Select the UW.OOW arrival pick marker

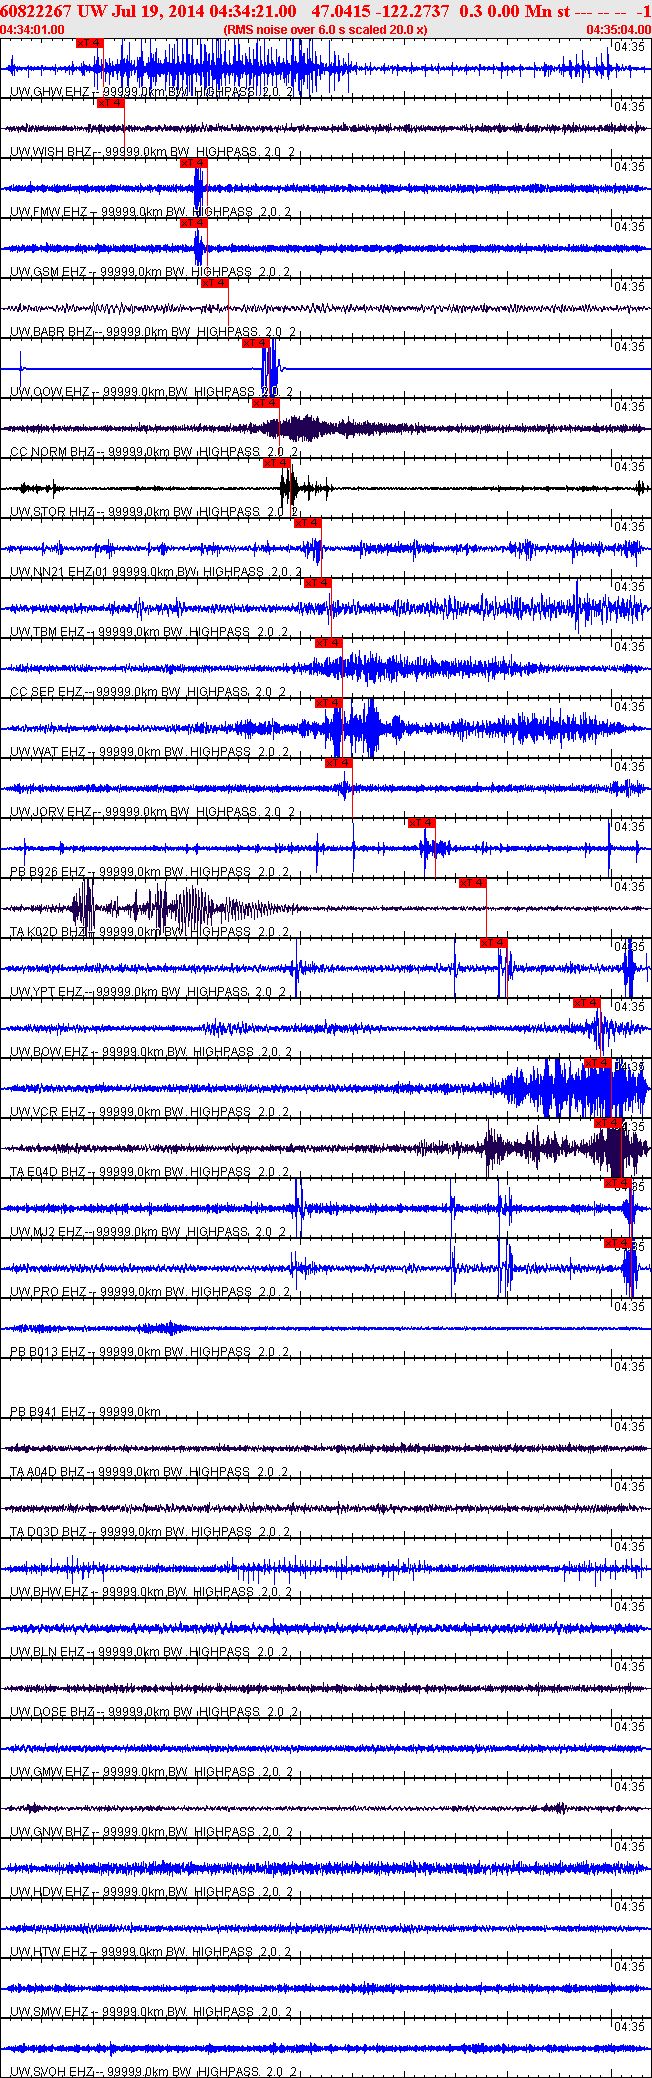pos(256,343)
